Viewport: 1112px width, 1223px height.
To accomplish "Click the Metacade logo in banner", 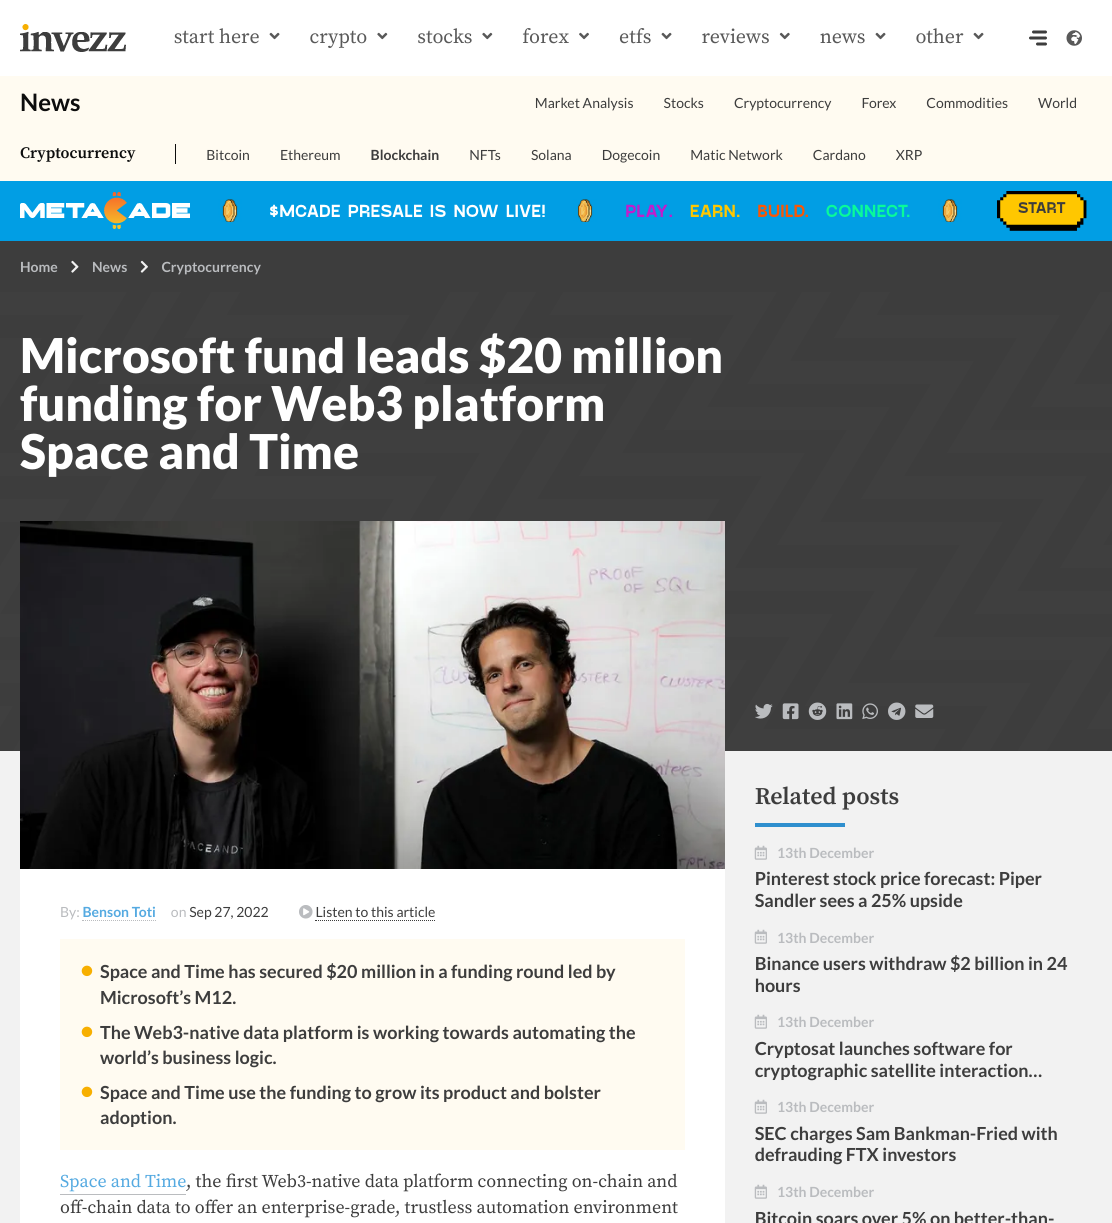I will point(105,211).
